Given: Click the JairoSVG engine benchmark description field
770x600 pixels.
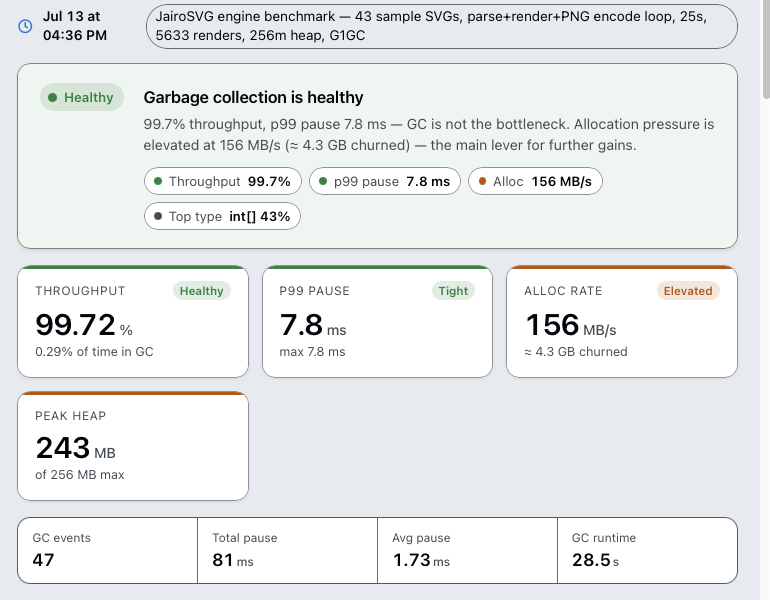Looking at the screenshot, I should pos(442,26).
